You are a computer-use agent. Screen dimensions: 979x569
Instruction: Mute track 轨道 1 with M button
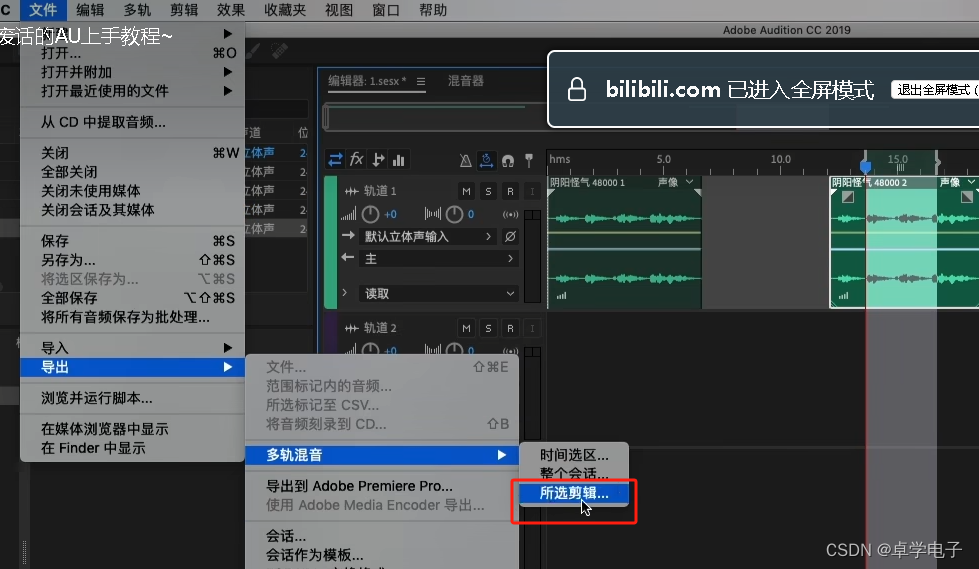coord(466,191)
